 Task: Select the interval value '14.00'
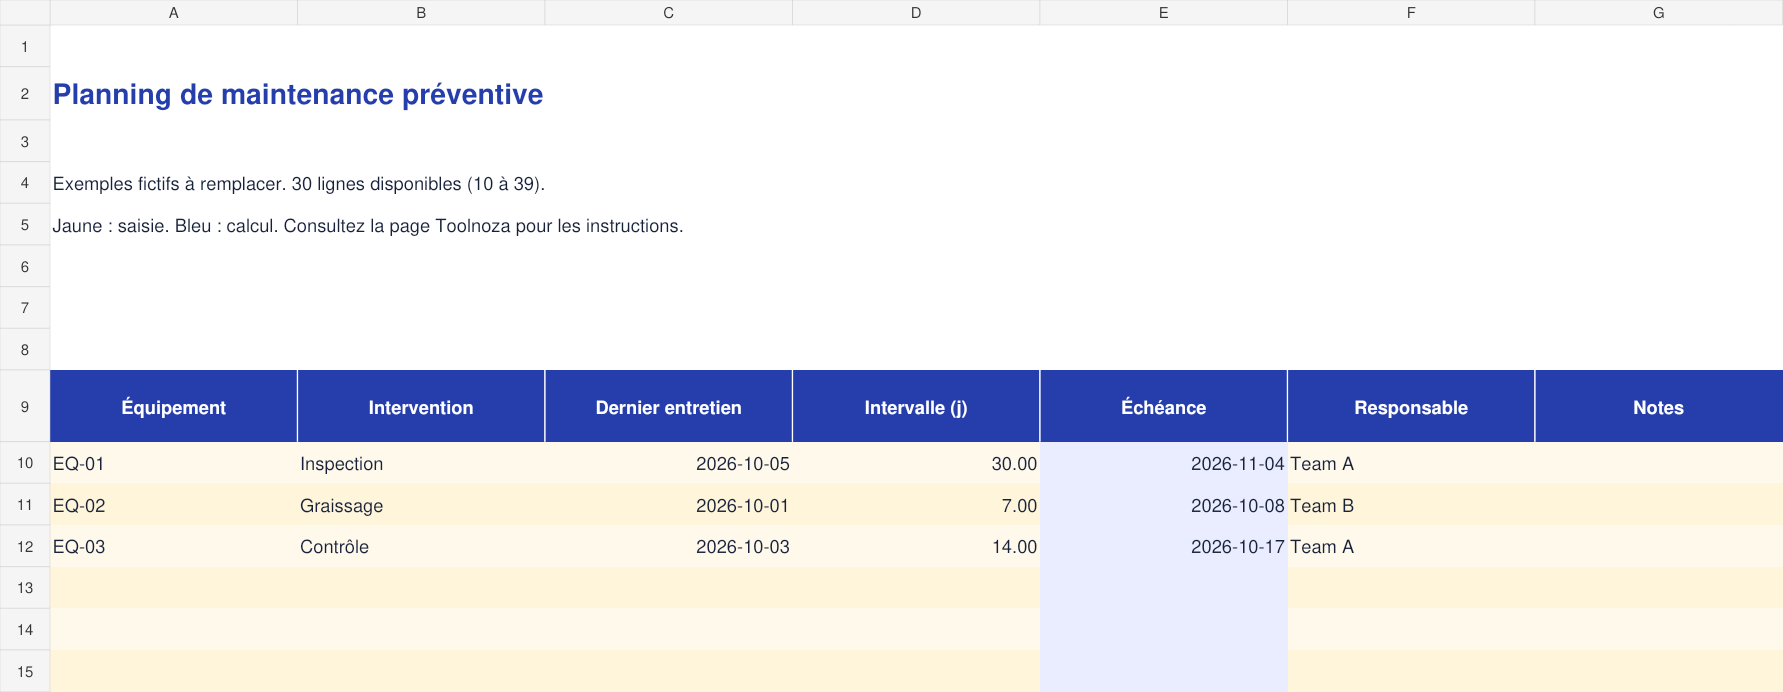click(916, 547)
